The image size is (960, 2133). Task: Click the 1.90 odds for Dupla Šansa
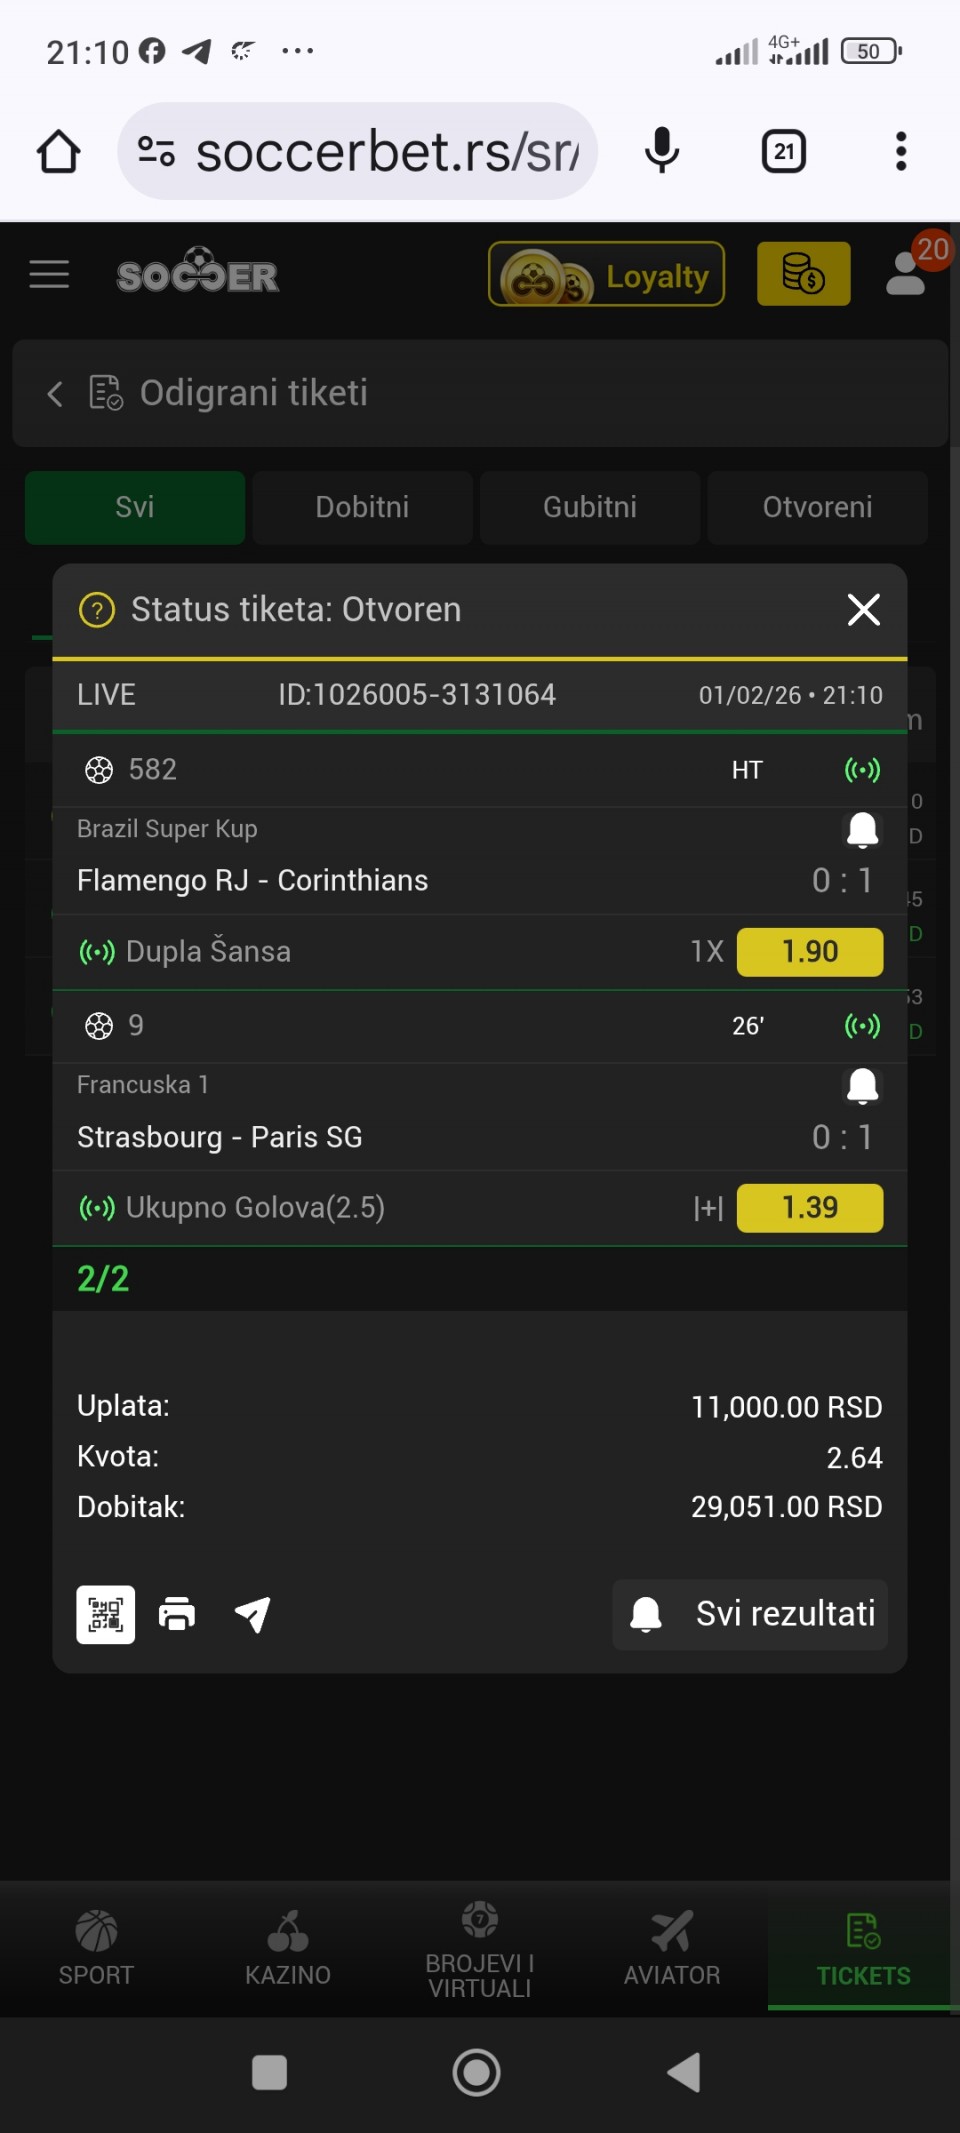click(x=810, y=951)
